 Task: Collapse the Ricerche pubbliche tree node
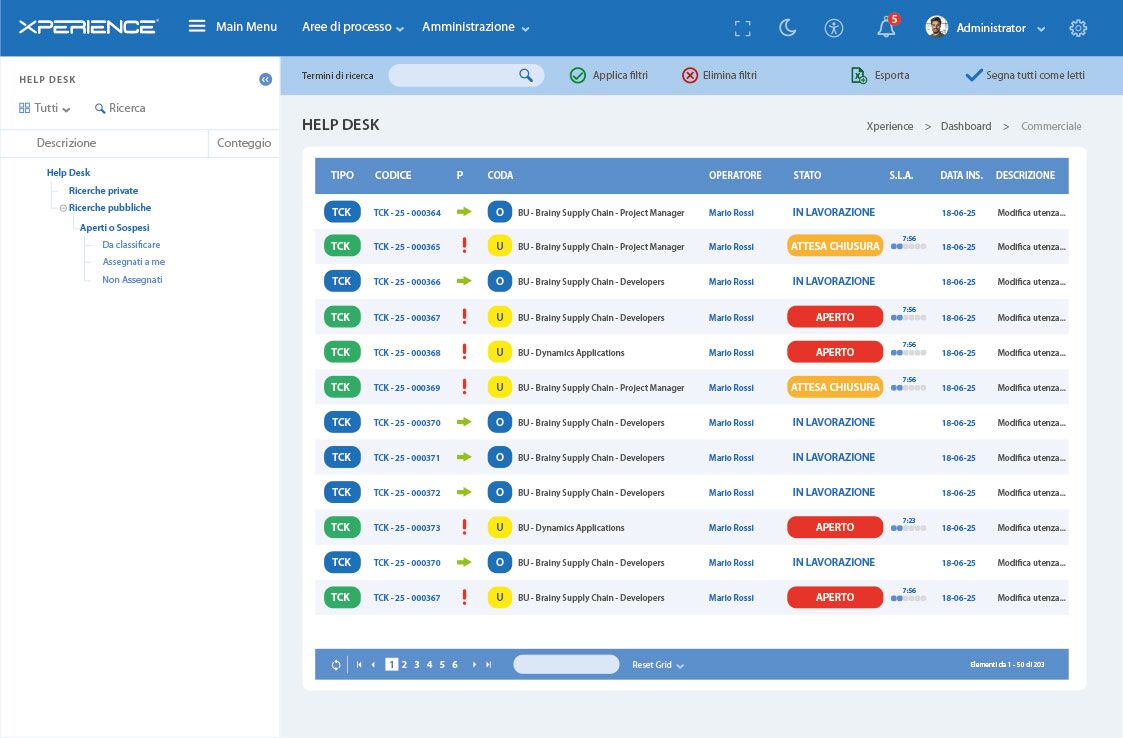click(x=63, y=208)
